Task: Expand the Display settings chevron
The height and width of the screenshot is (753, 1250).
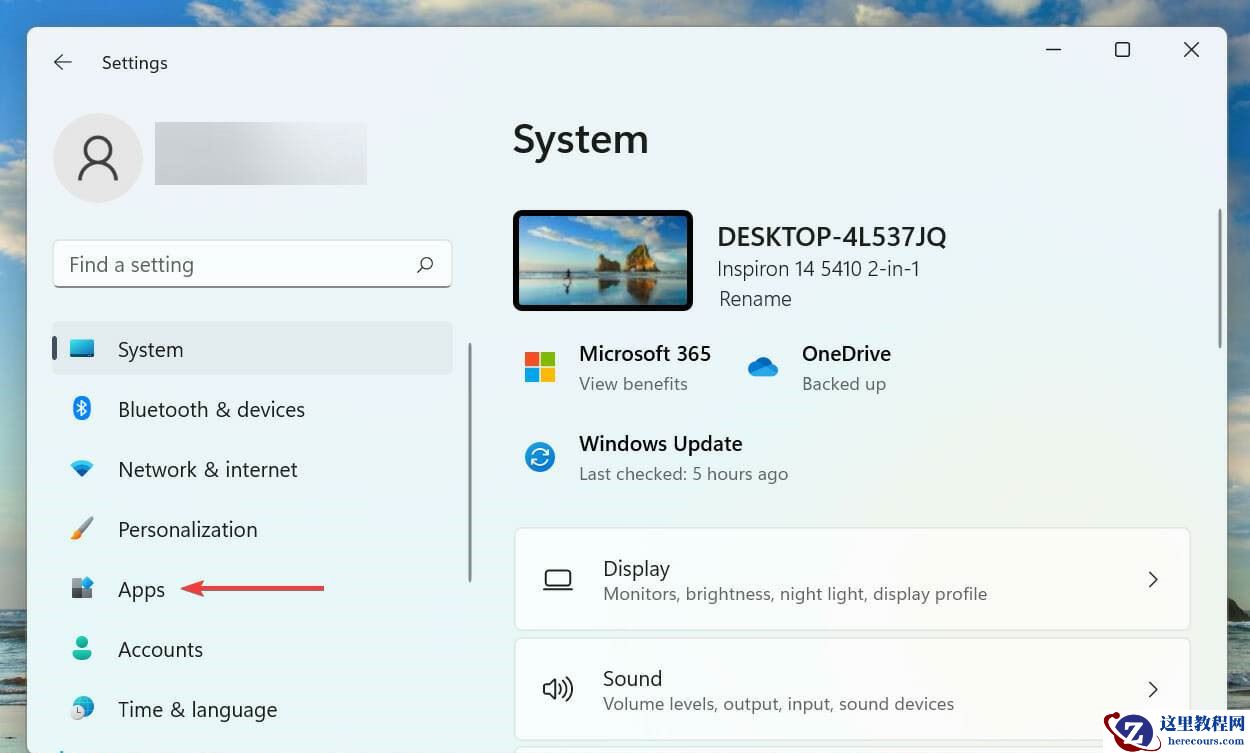Action: tap(1153, 579)
